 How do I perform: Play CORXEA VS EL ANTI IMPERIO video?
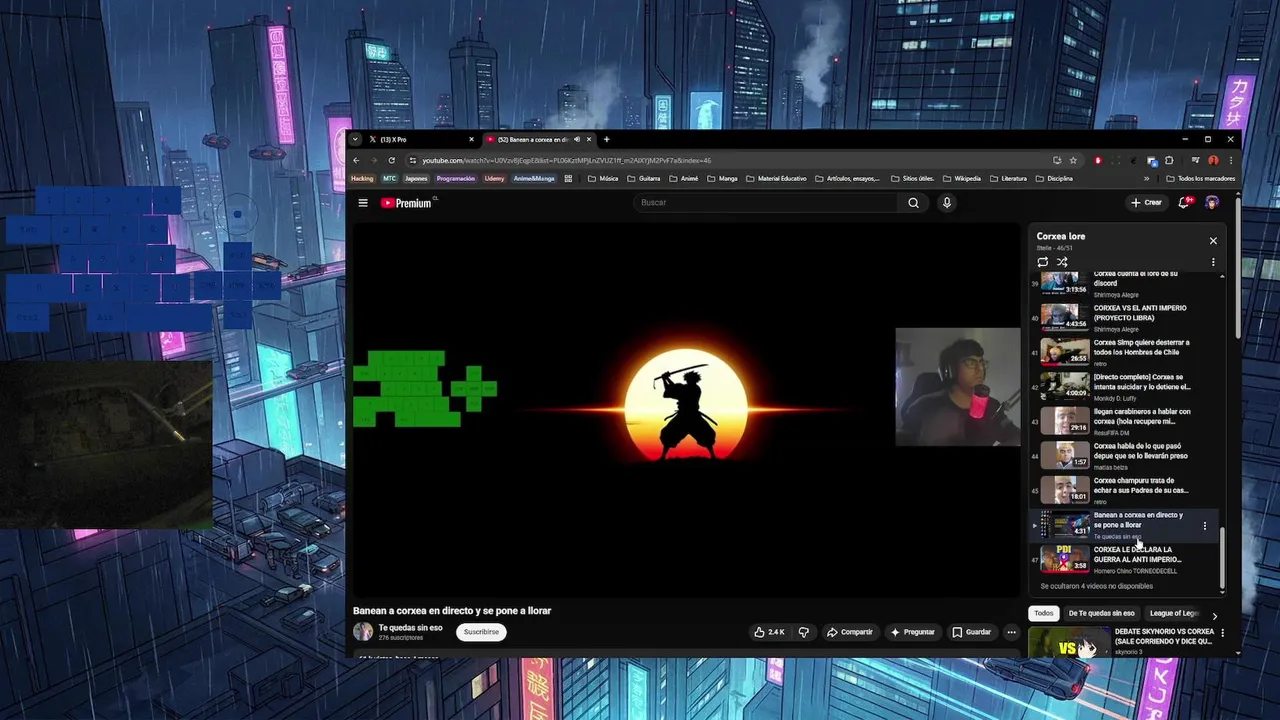click(x=1124, y=317)
